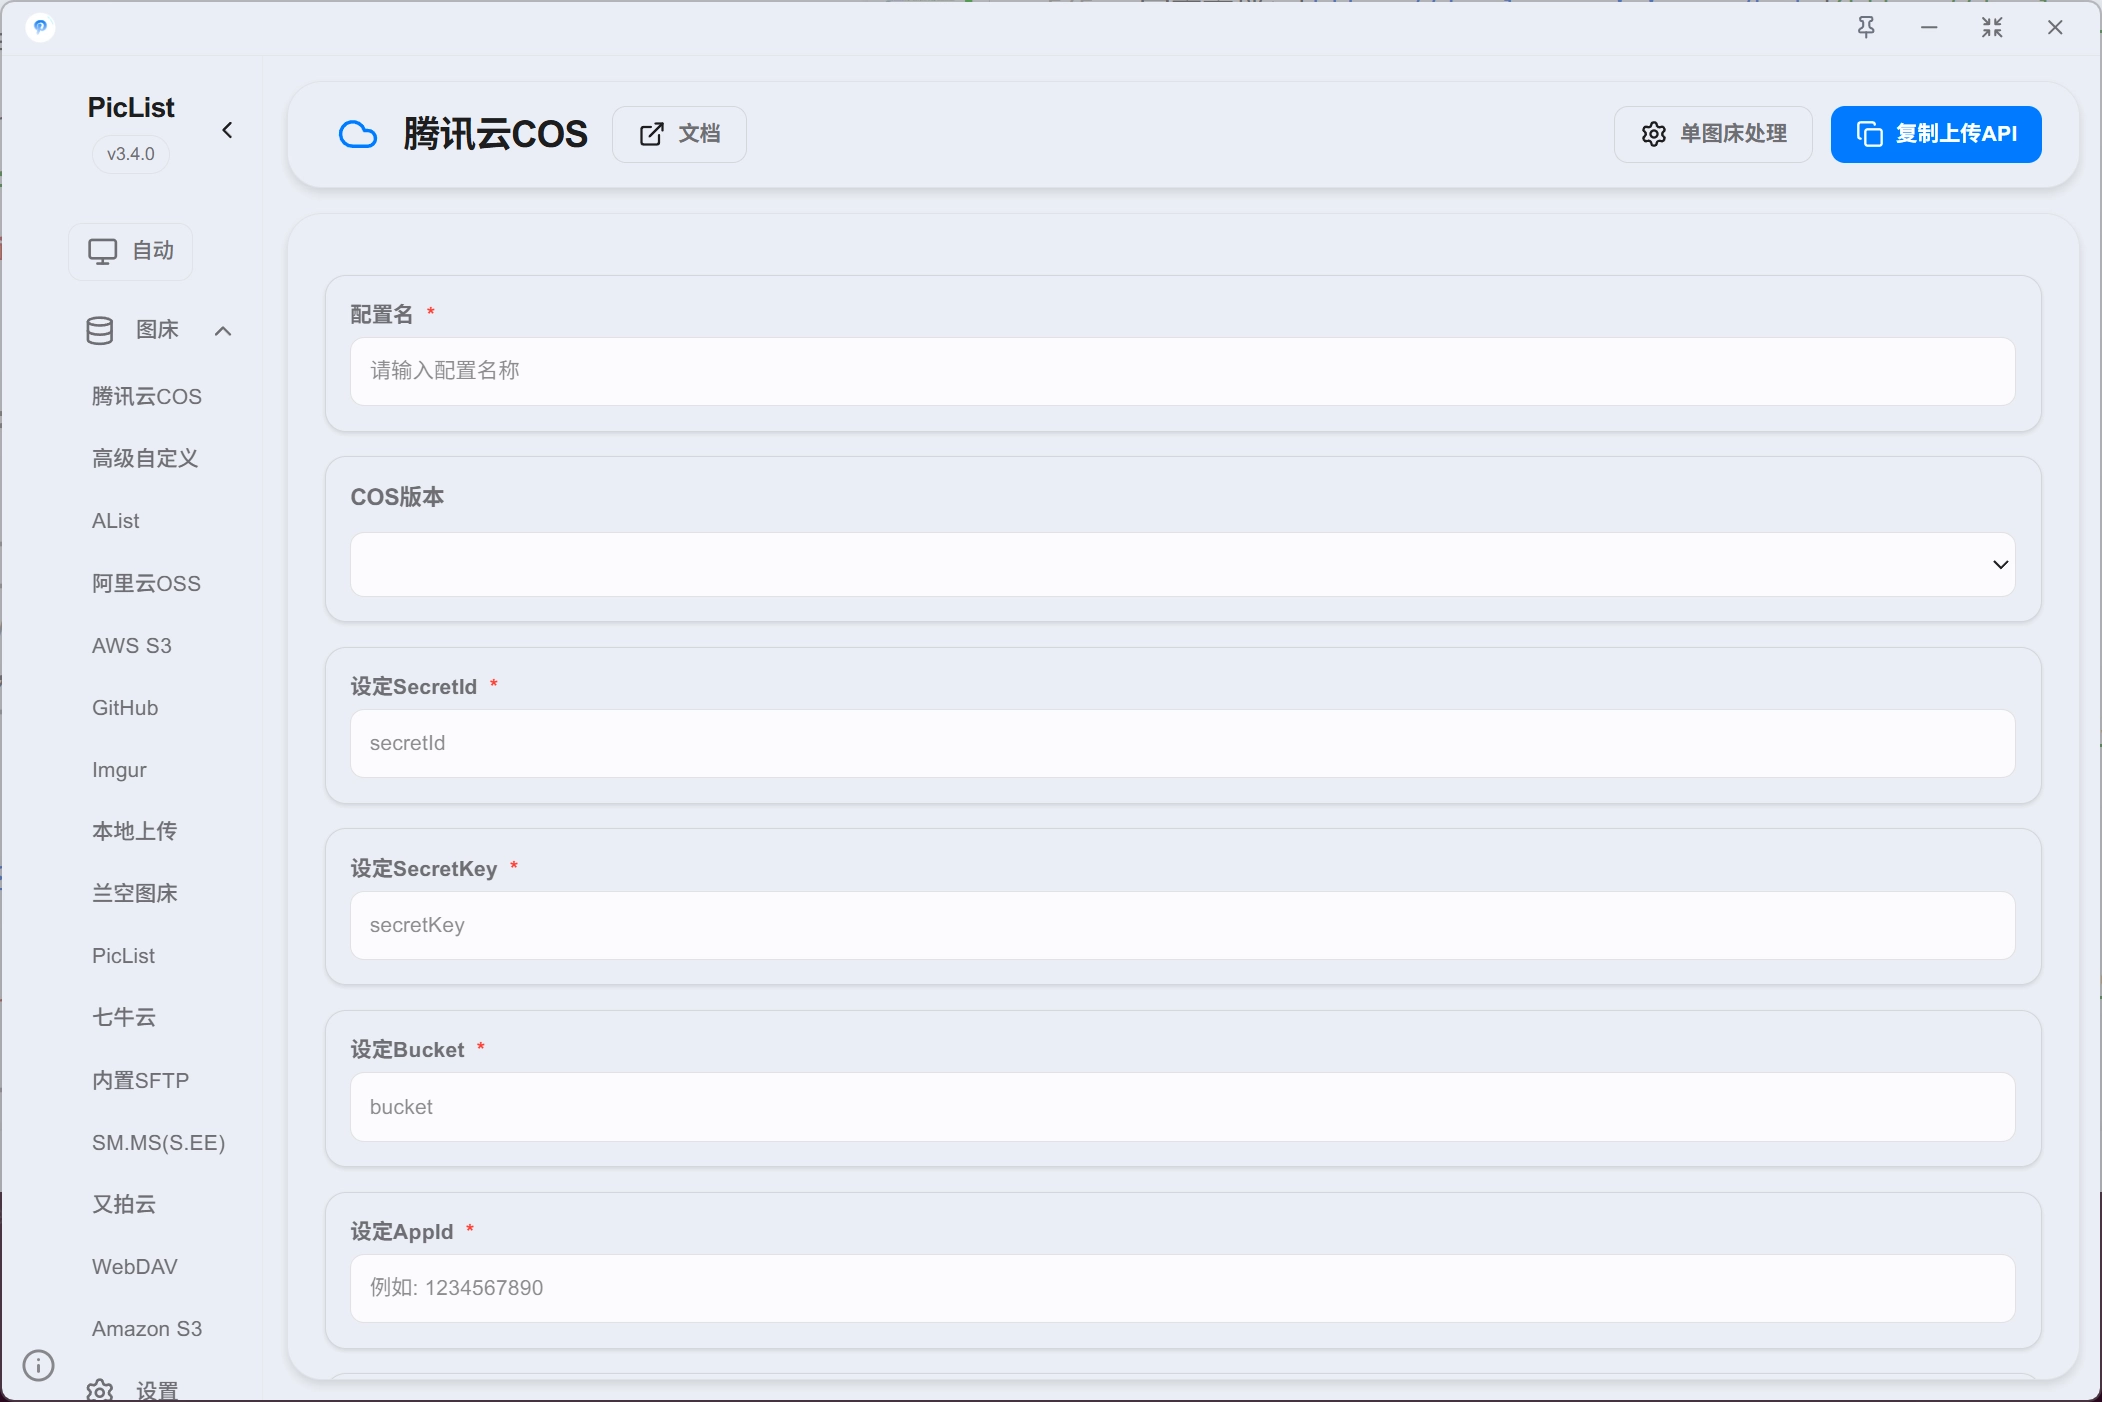
Task: Click the COS版本 label
Action: 397,497
